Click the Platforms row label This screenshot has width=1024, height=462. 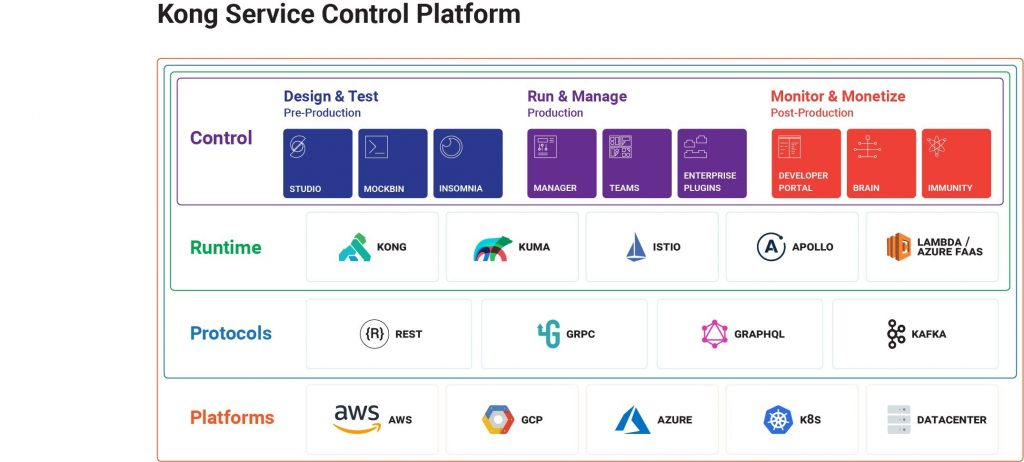tap(232, 418)
